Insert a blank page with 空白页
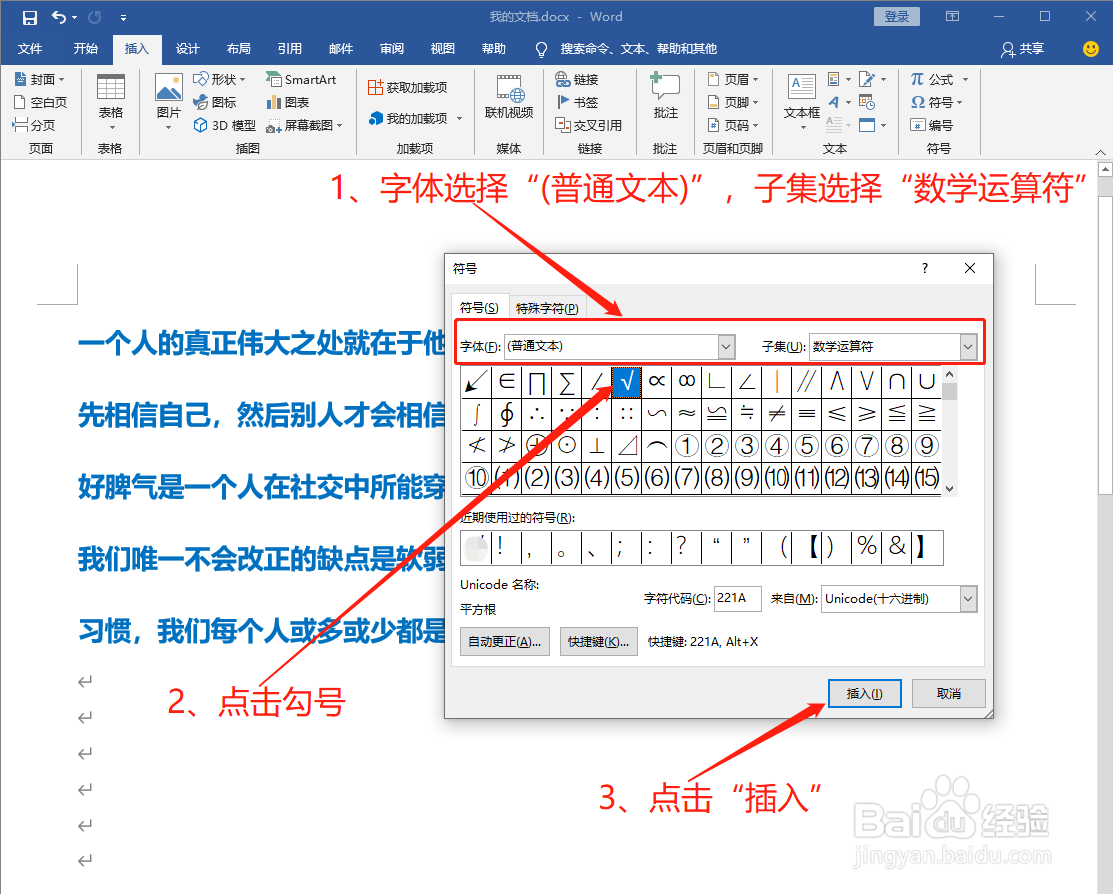Image resolution: width=1113 pixels, height=894 pixels. [x=40, y=102]
